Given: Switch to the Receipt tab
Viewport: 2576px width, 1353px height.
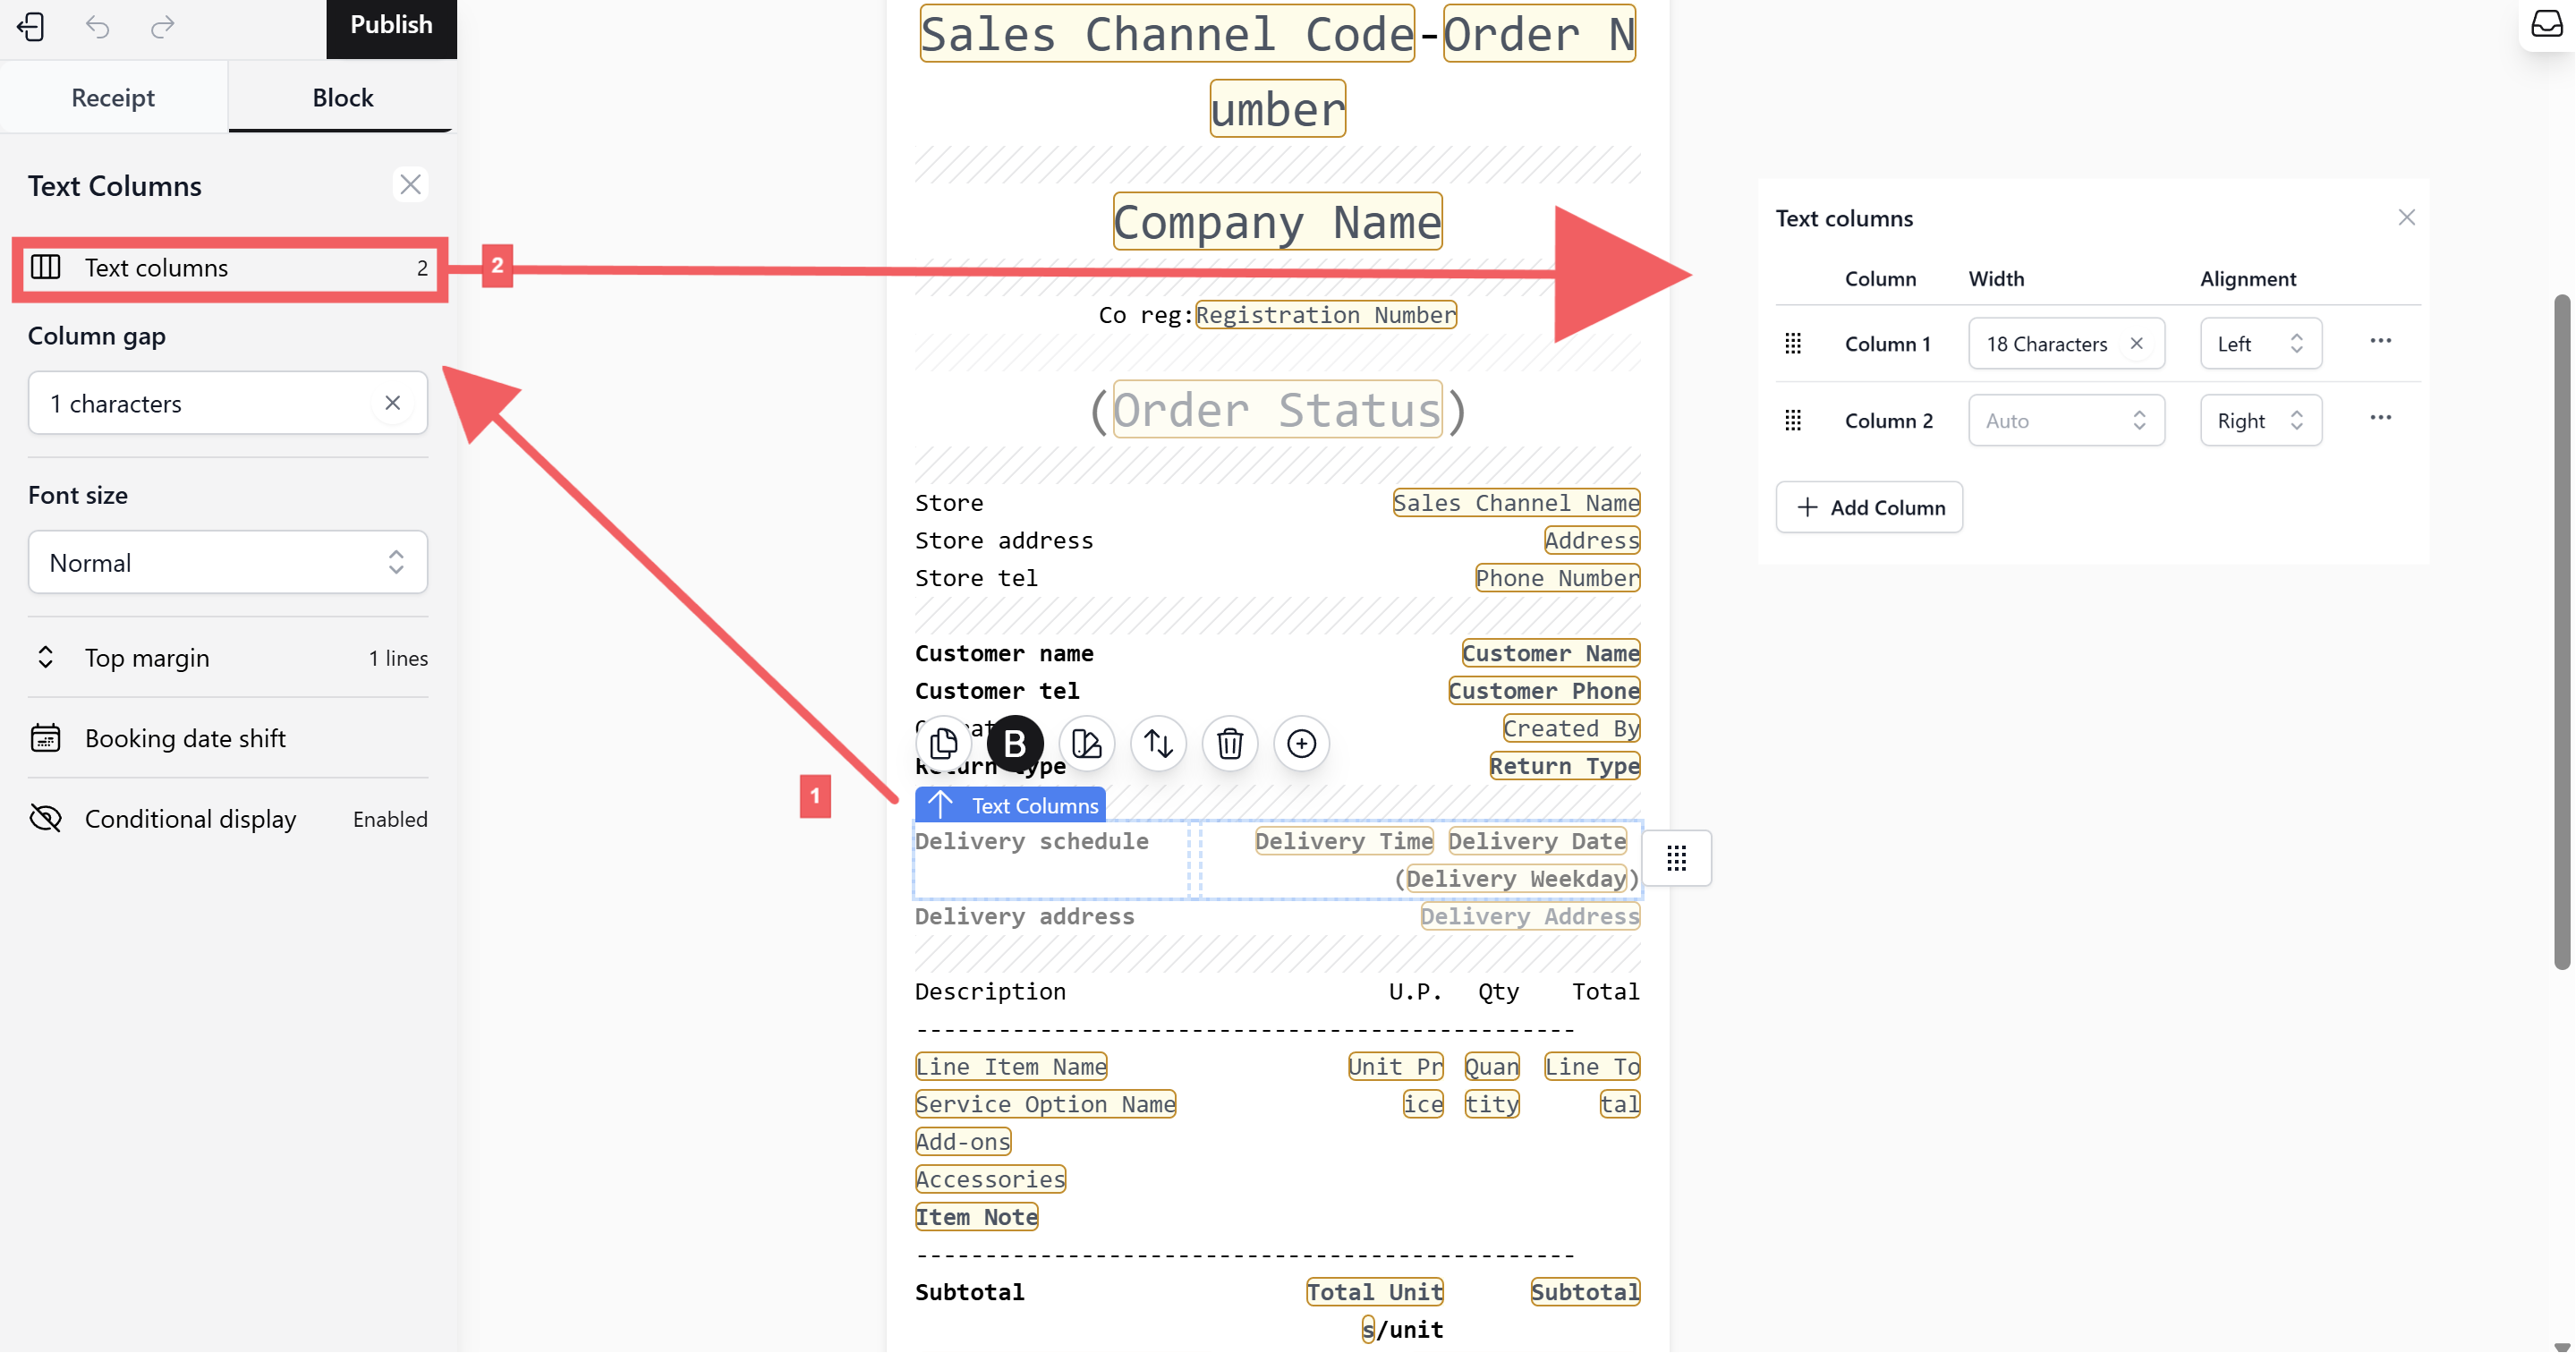Looking at the screenshot, I should point(113,97).
